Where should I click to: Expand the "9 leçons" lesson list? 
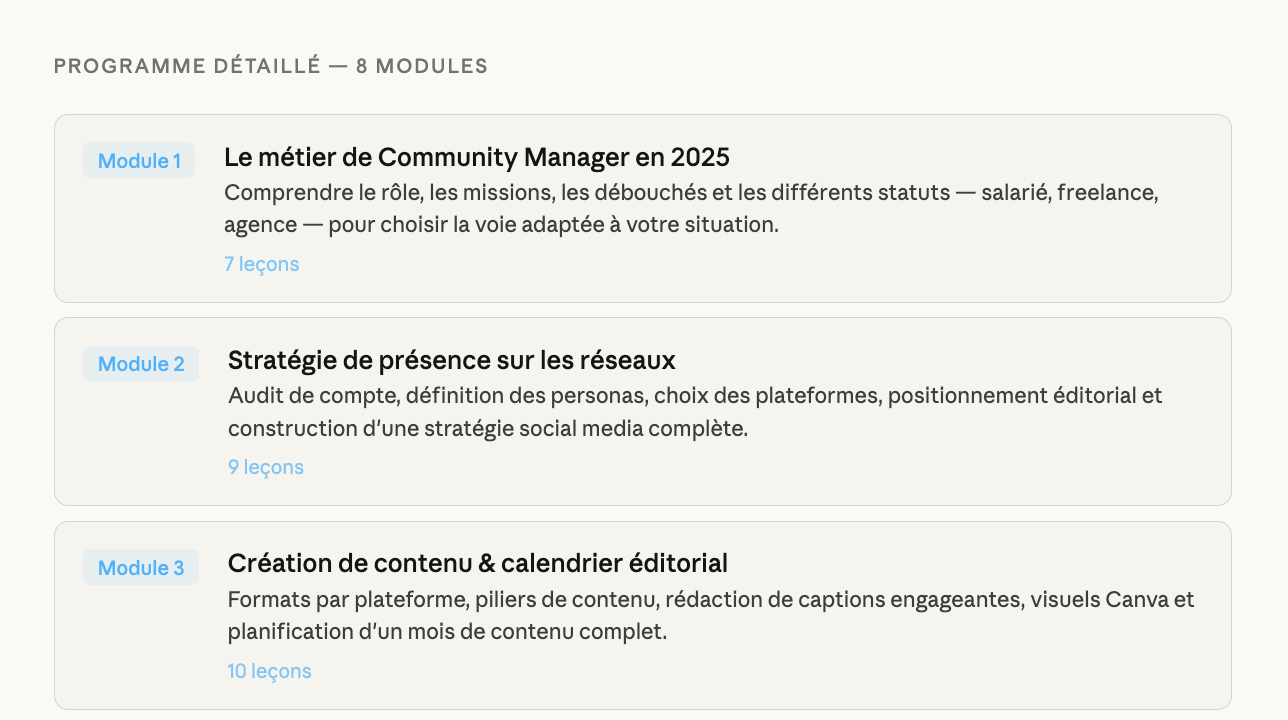[265, 467]
